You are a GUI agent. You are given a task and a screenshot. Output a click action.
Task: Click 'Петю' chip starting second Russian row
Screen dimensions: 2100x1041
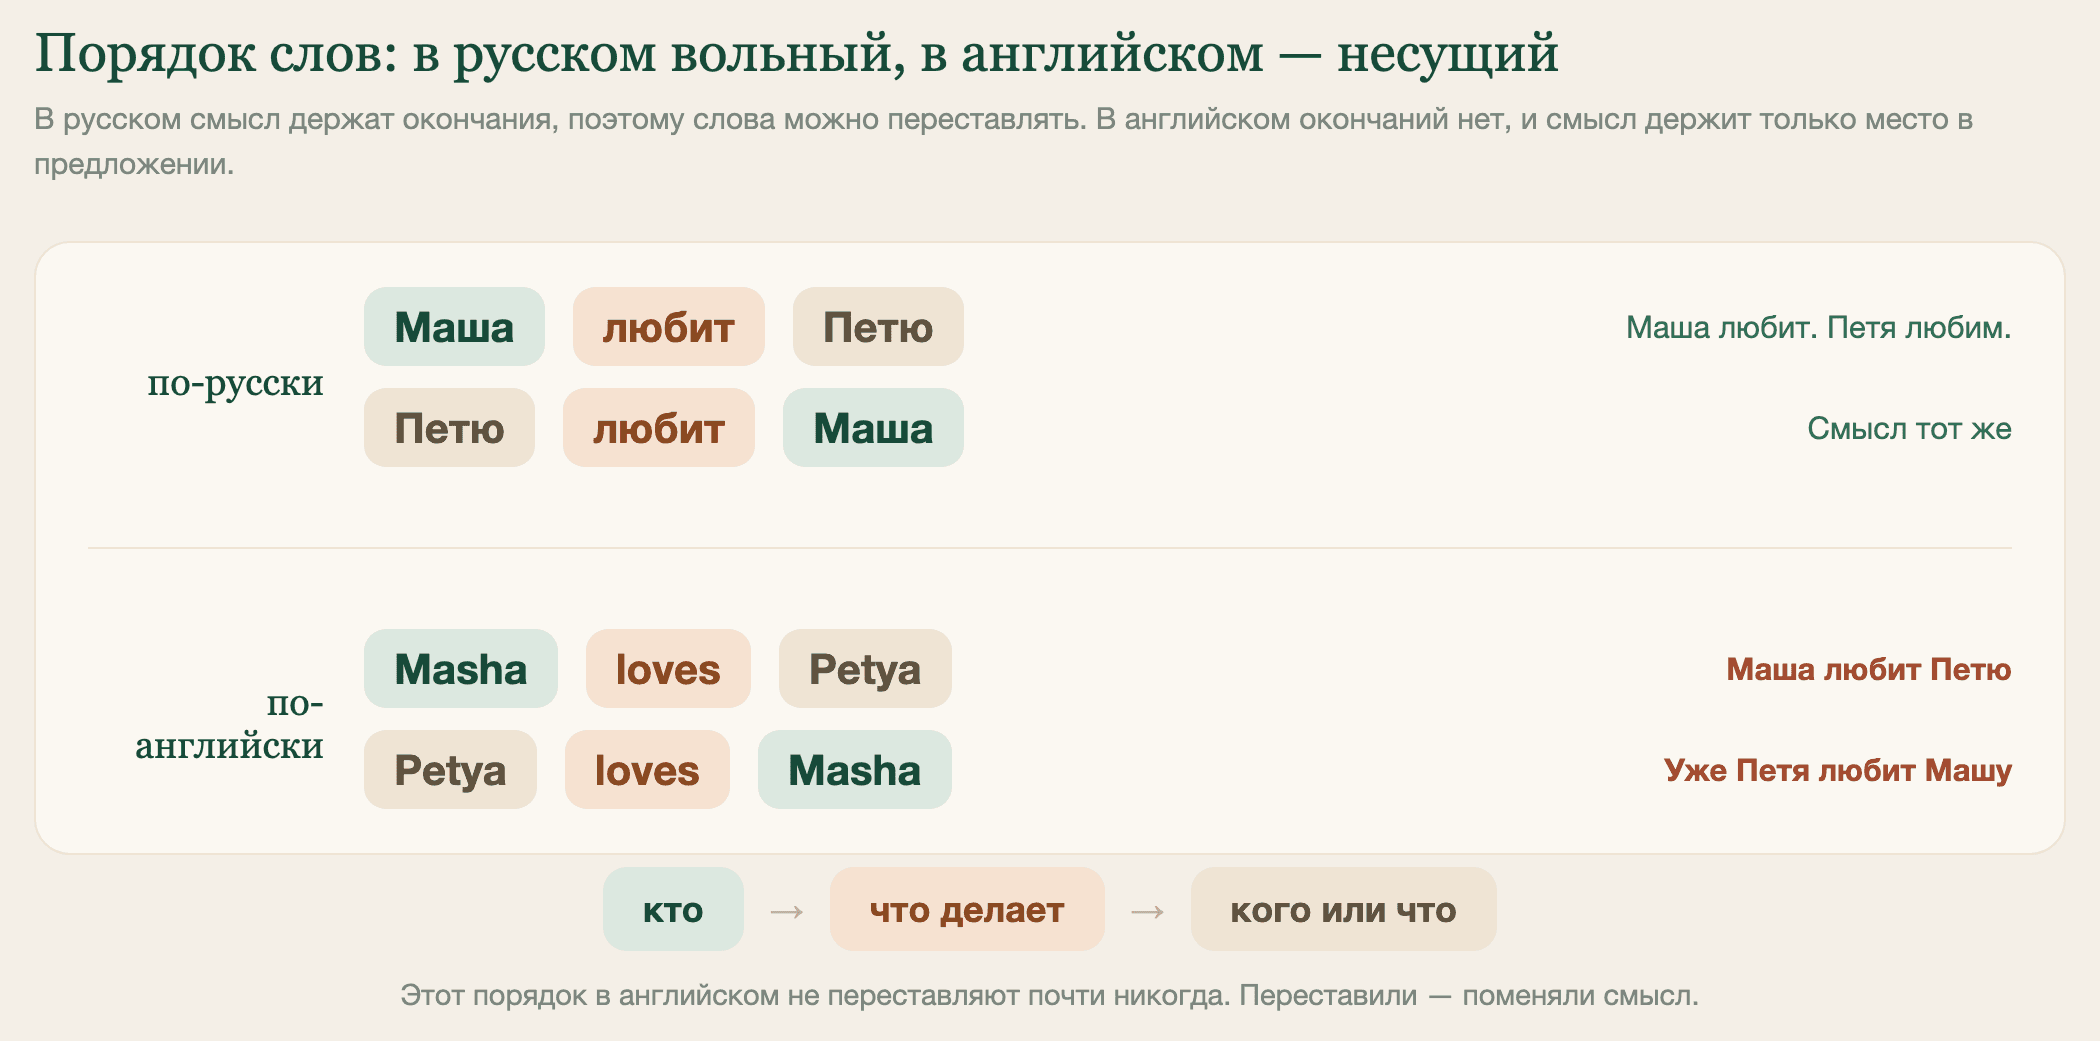449,428
